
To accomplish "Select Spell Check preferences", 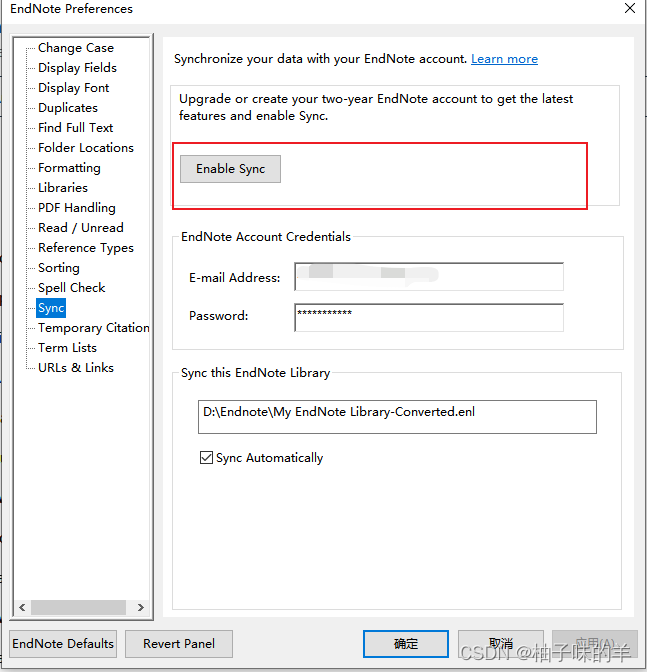I will (72, 288).
